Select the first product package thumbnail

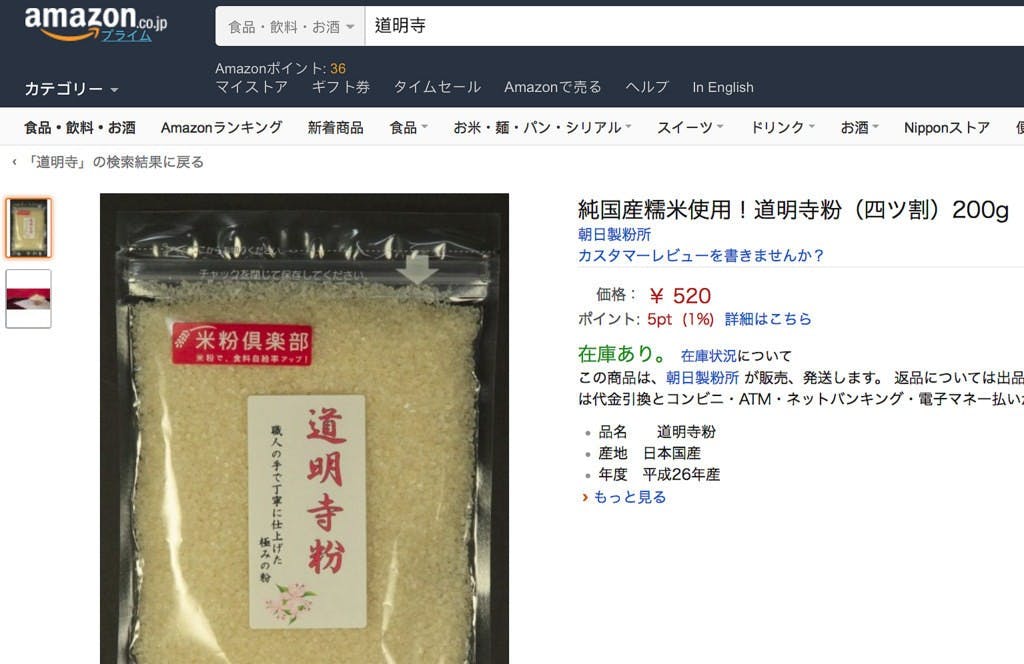pyautogui.click(x=28, y=228)
